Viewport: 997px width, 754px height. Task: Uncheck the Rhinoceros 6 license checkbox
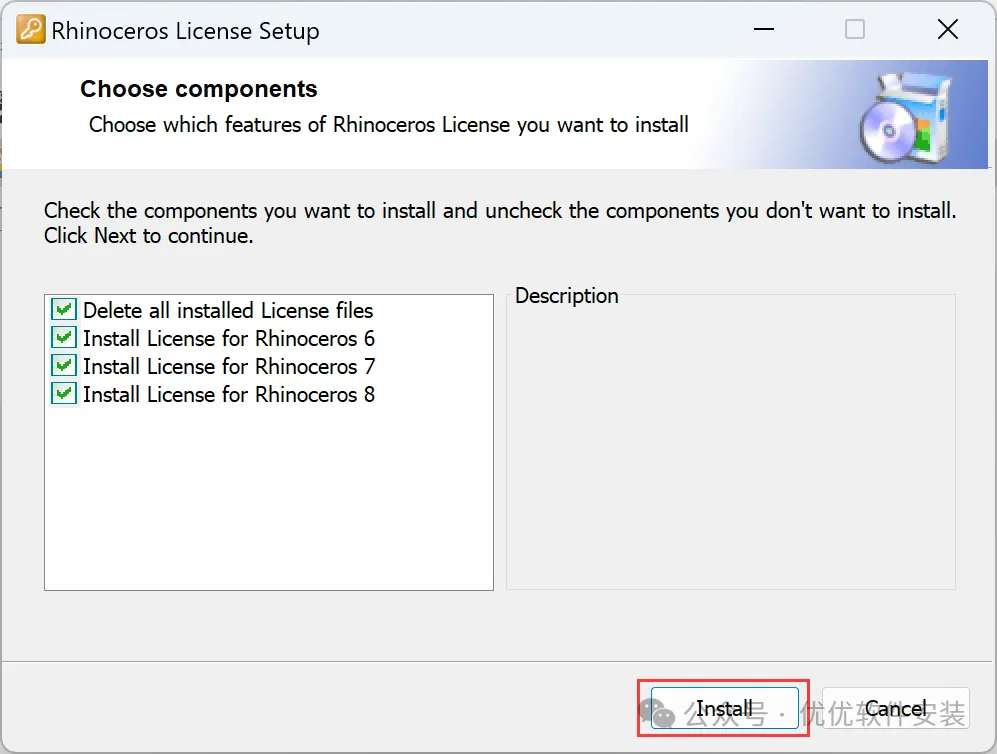[x=64, y=338]
